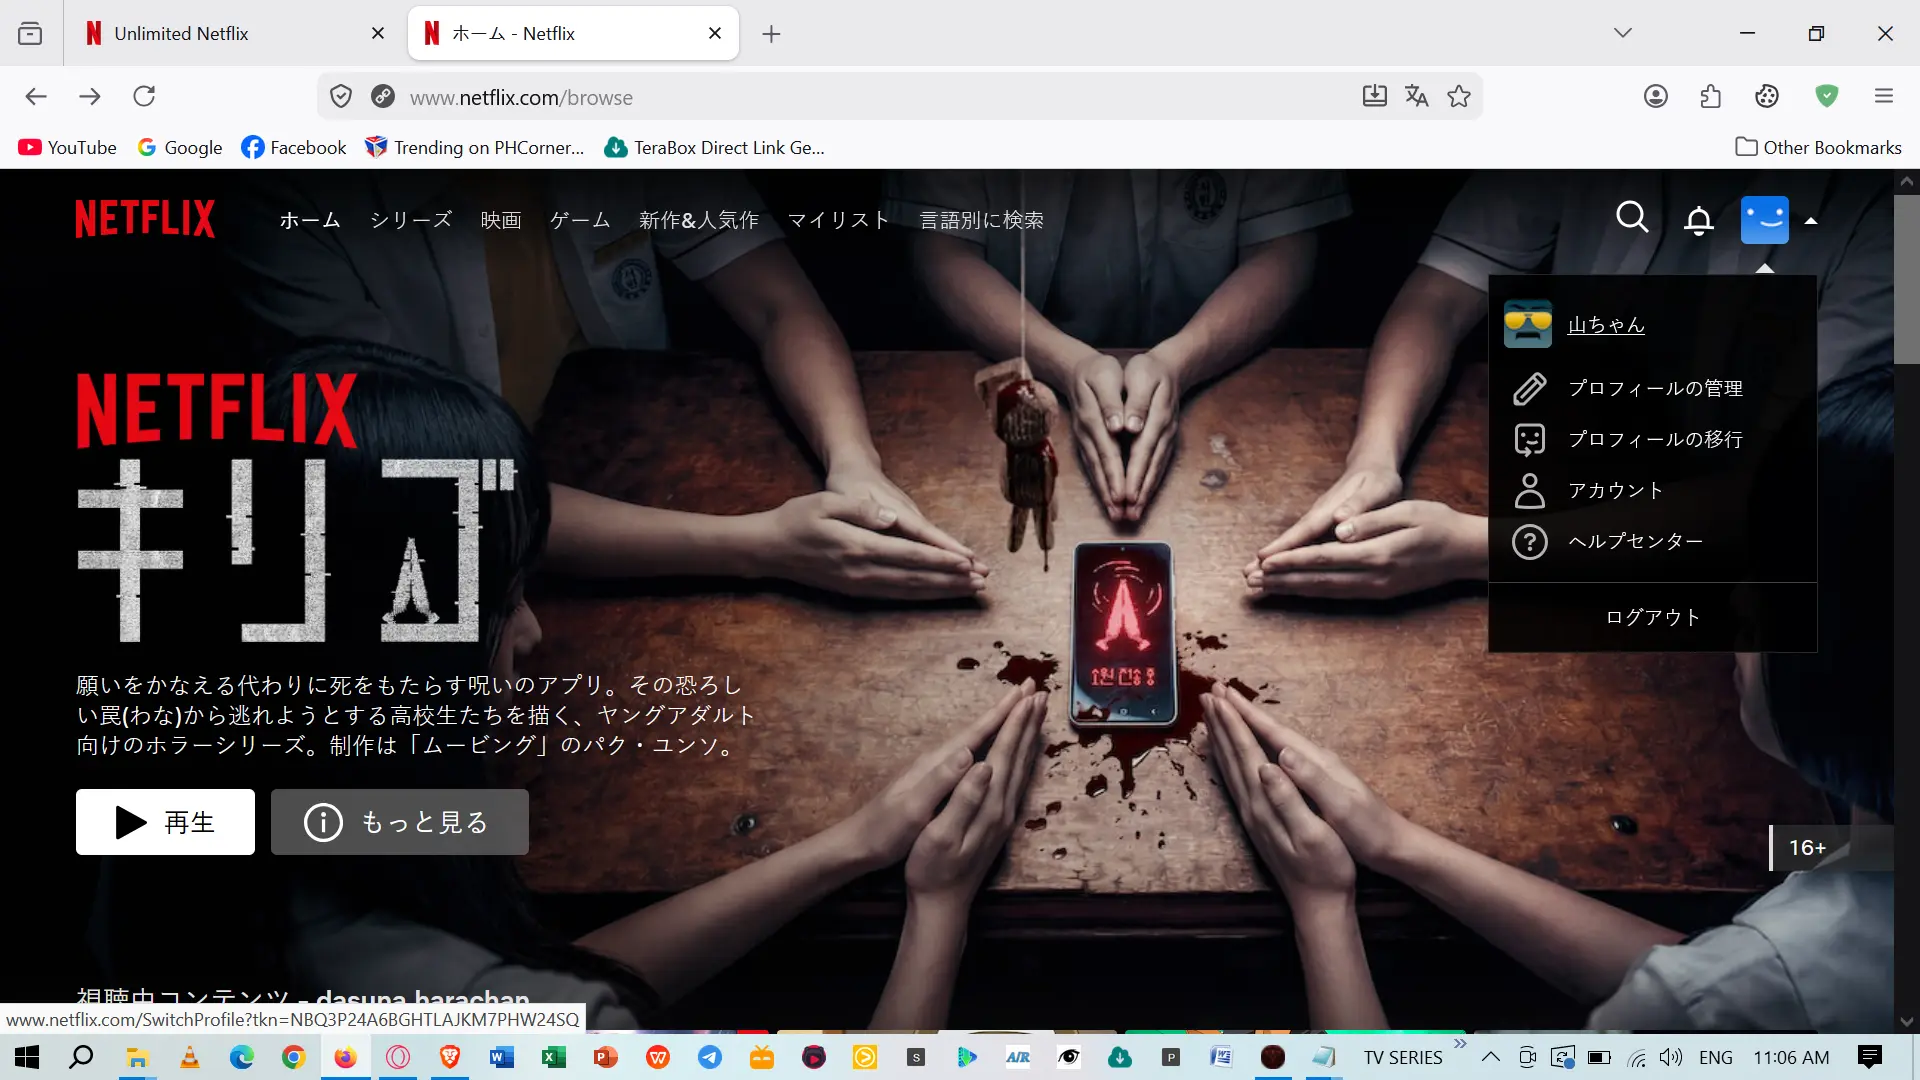Reload the Netflix page
The width and height of the screenshot is (1920, 1080).
point(144,97)
